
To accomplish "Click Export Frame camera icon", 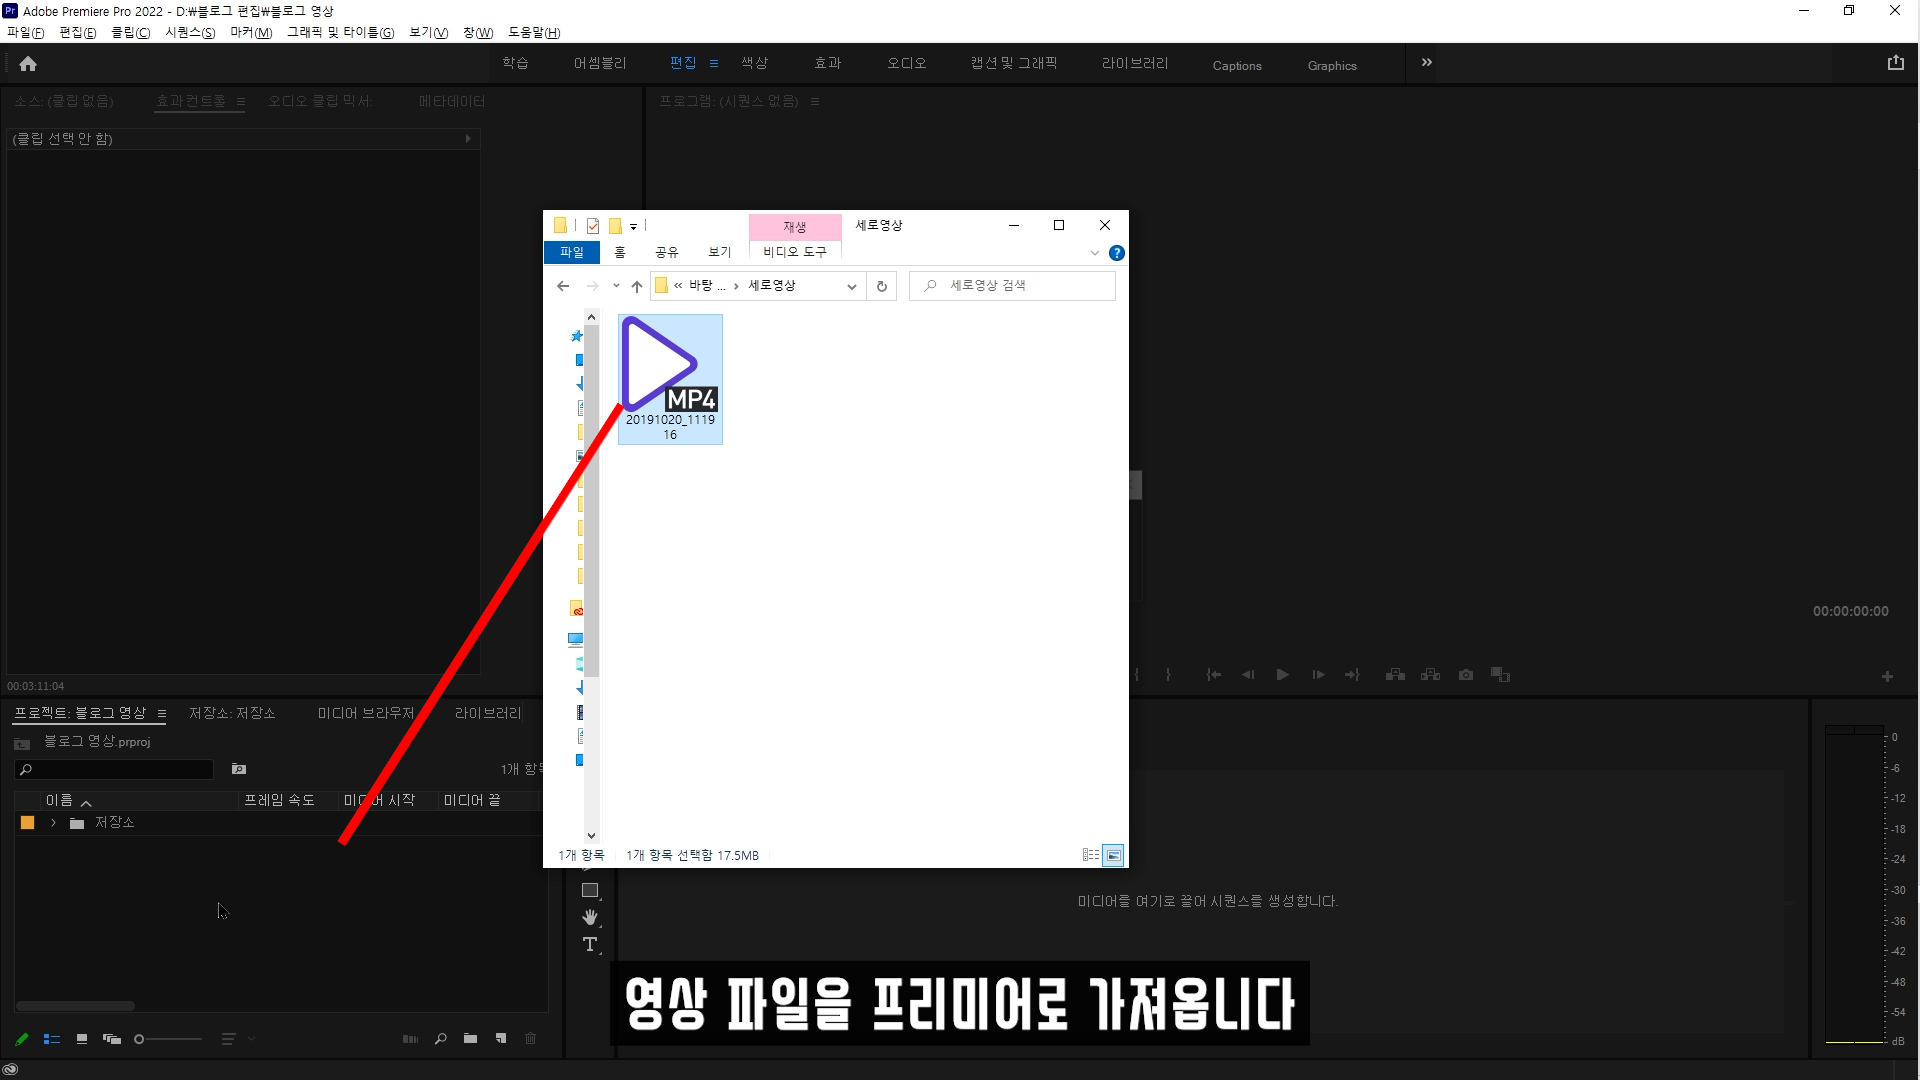I will click(x=1466, y=675).
